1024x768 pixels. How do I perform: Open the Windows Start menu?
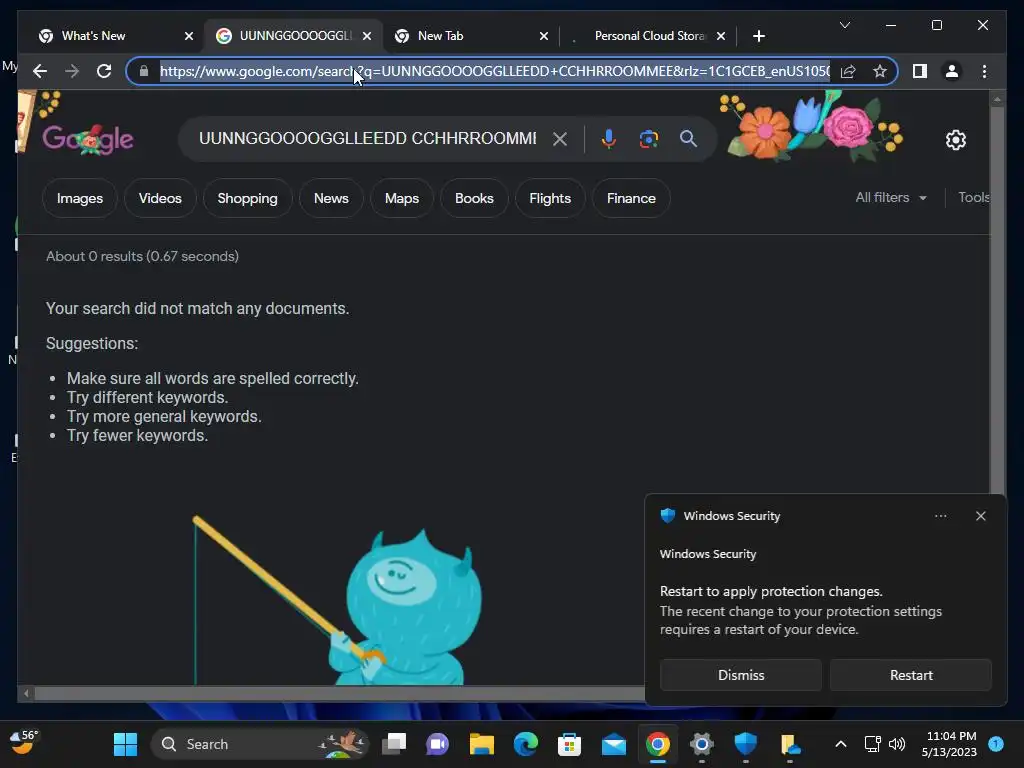(125, 744)
